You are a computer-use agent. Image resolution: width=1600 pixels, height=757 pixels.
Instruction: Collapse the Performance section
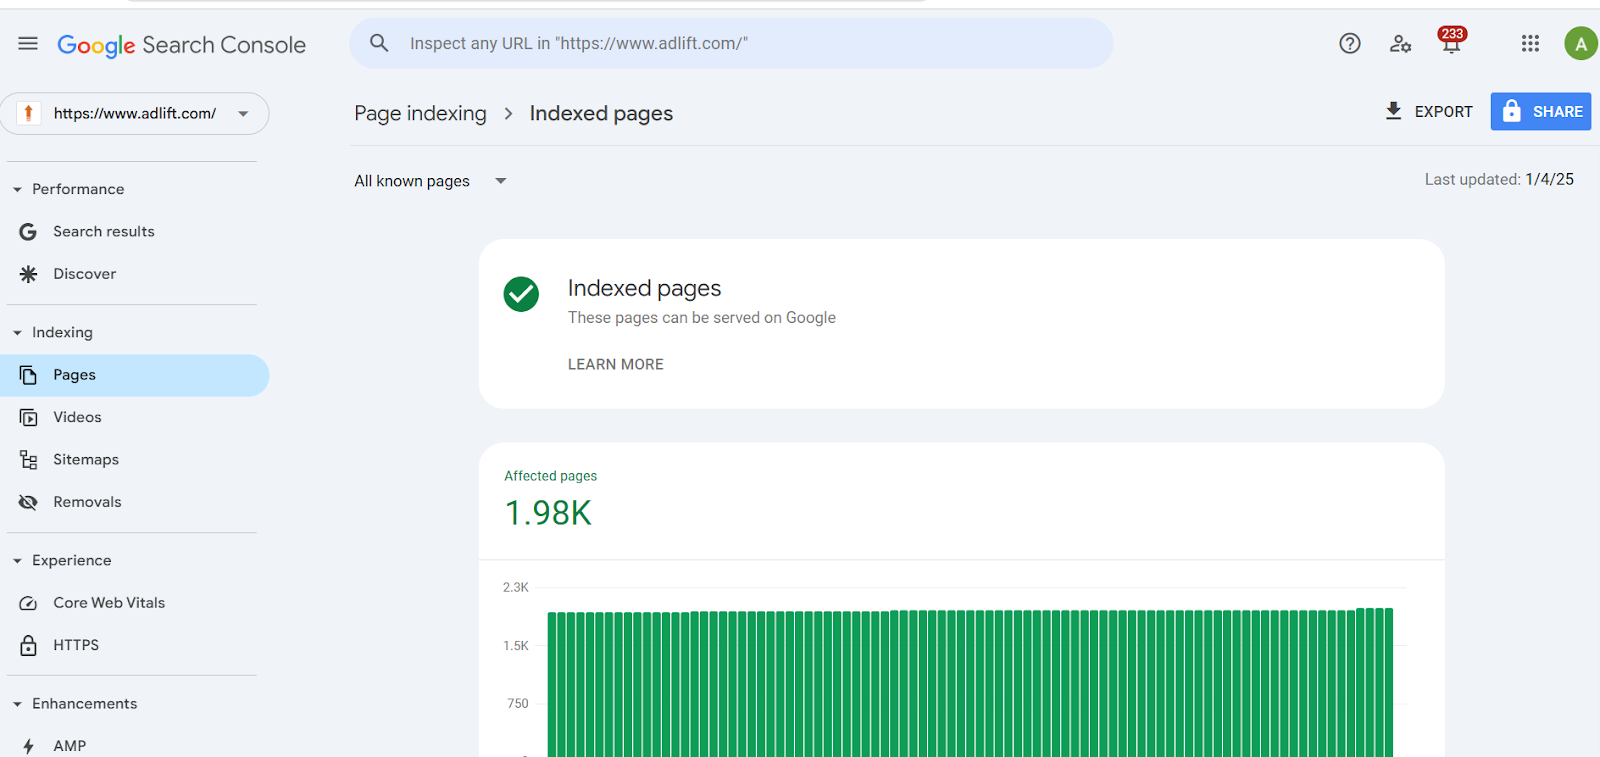(x=17, y=189)
